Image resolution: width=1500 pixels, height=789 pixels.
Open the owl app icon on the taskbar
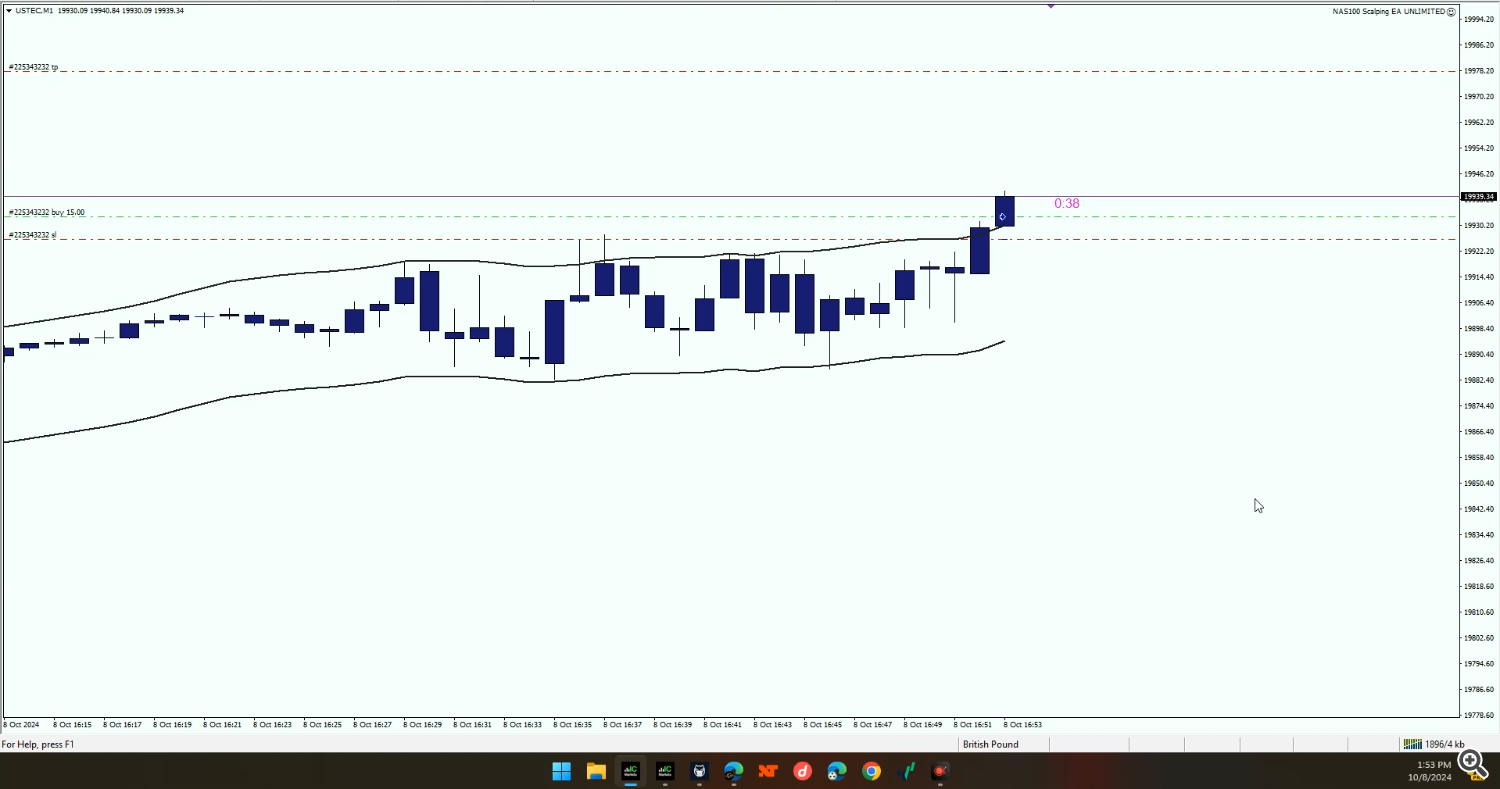[699, 771]
